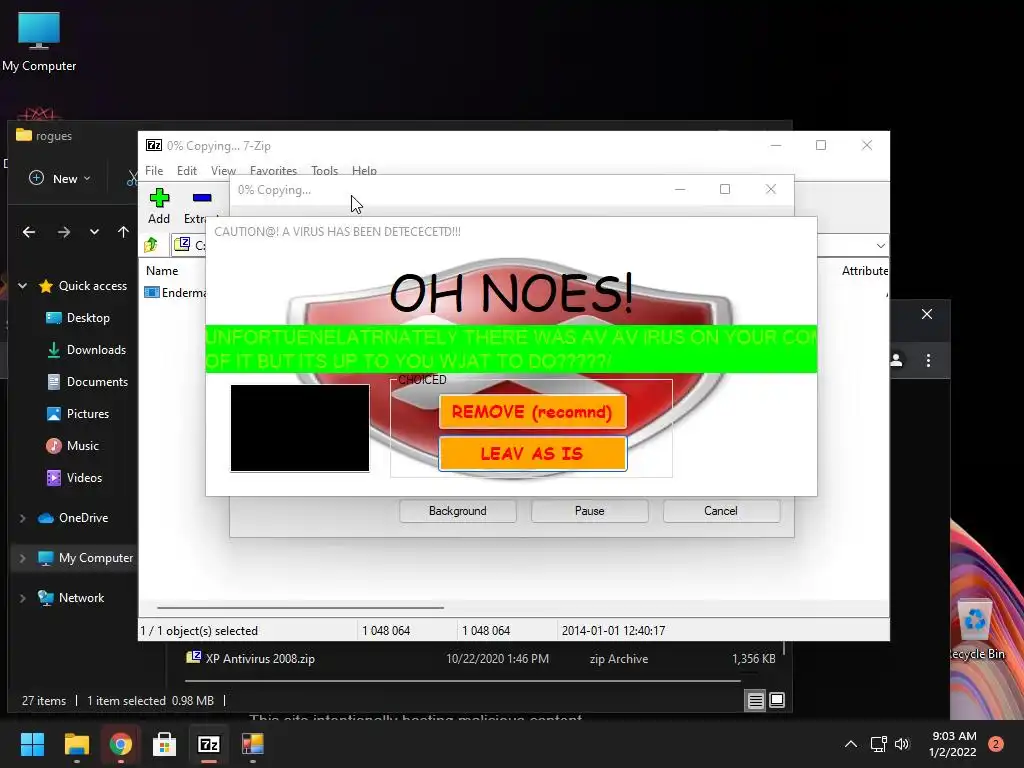The height and width of the screenshot is (768, 1024).
Task: Click the Name column header in 7-Zip
Action: pos(162,270)
